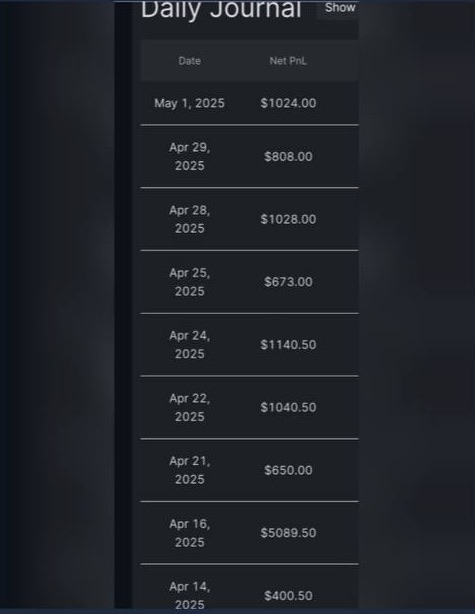Click the $673.00 PnL value

288,282
